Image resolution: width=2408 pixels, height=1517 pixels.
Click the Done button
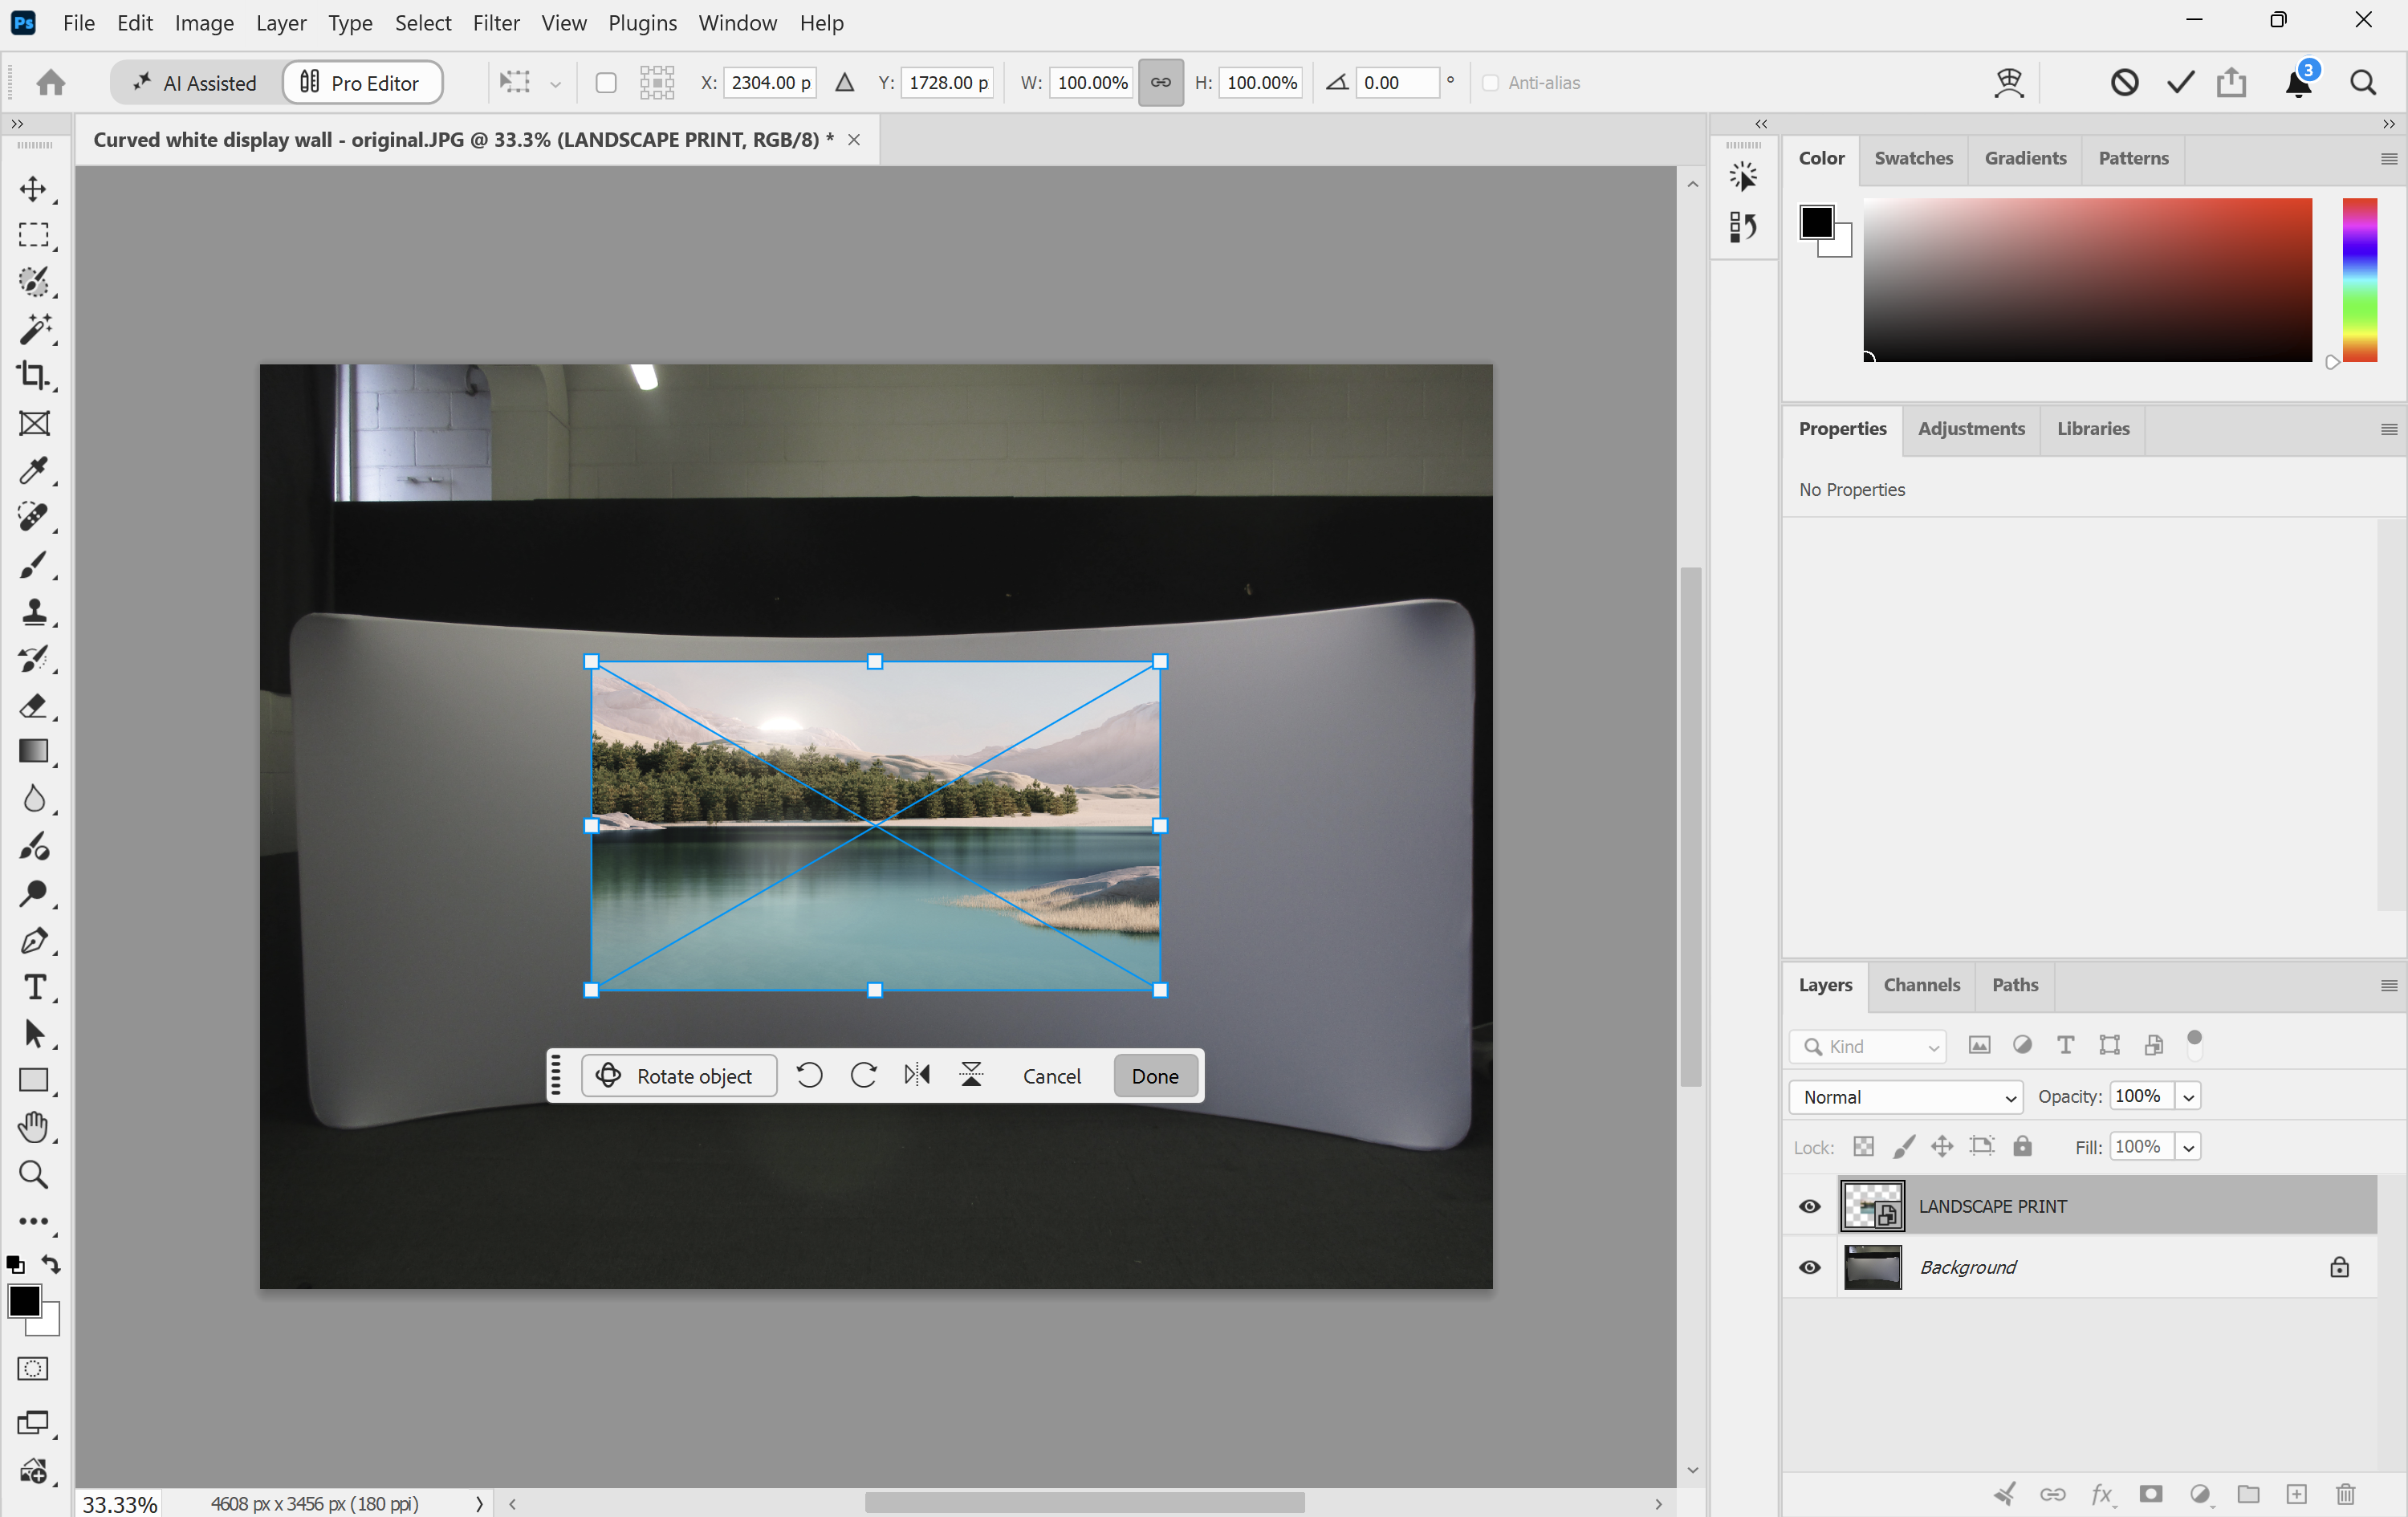[x=1155, y=1075]
